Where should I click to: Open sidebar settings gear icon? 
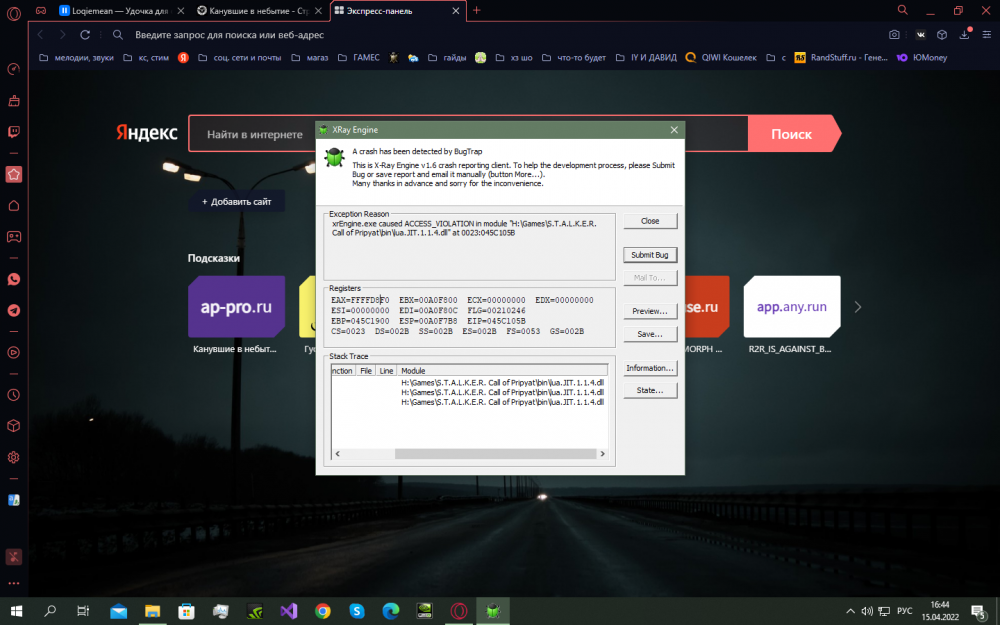(x=14, y=457)
